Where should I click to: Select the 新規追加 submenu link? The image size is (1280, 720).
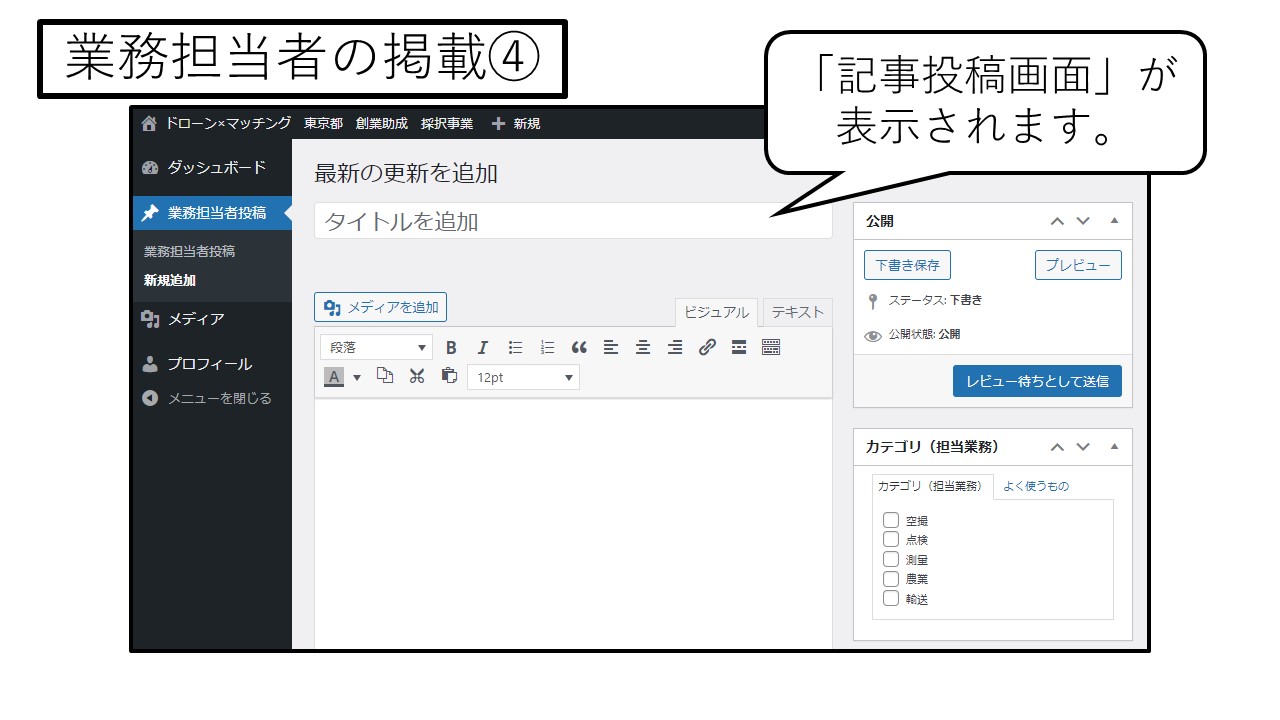click(170, 281)
